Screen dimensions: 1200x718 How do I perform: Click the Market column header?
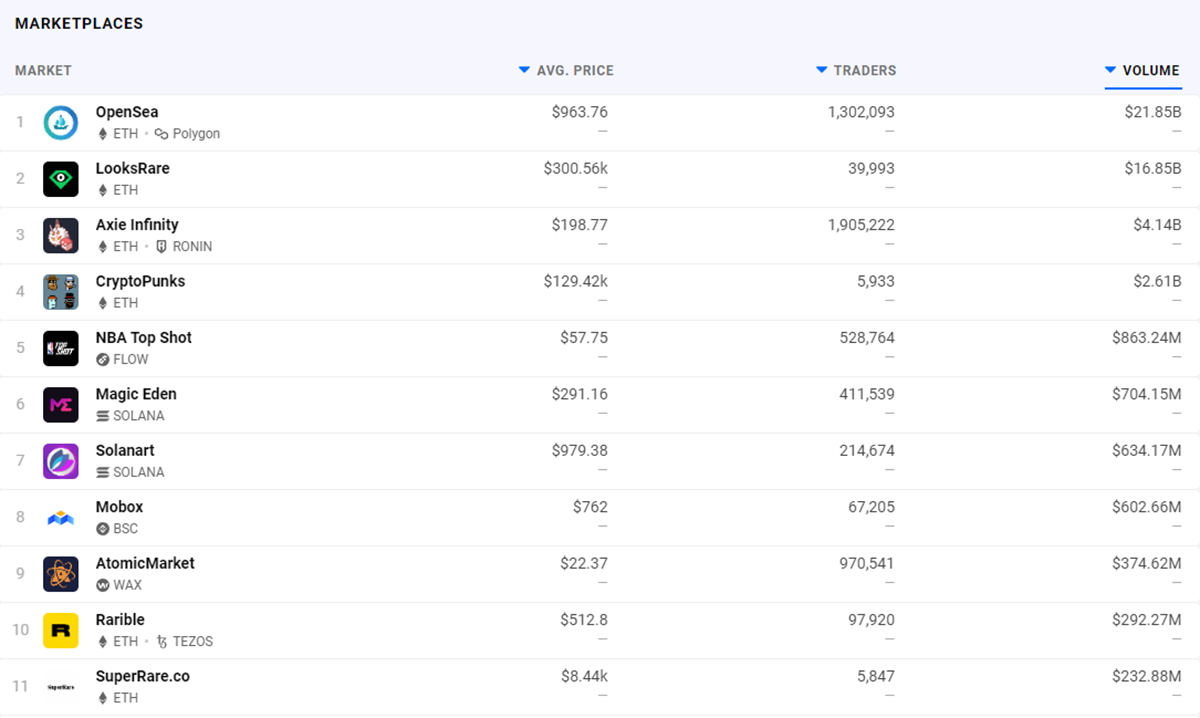pyautogui.click(x=43, y=71)
